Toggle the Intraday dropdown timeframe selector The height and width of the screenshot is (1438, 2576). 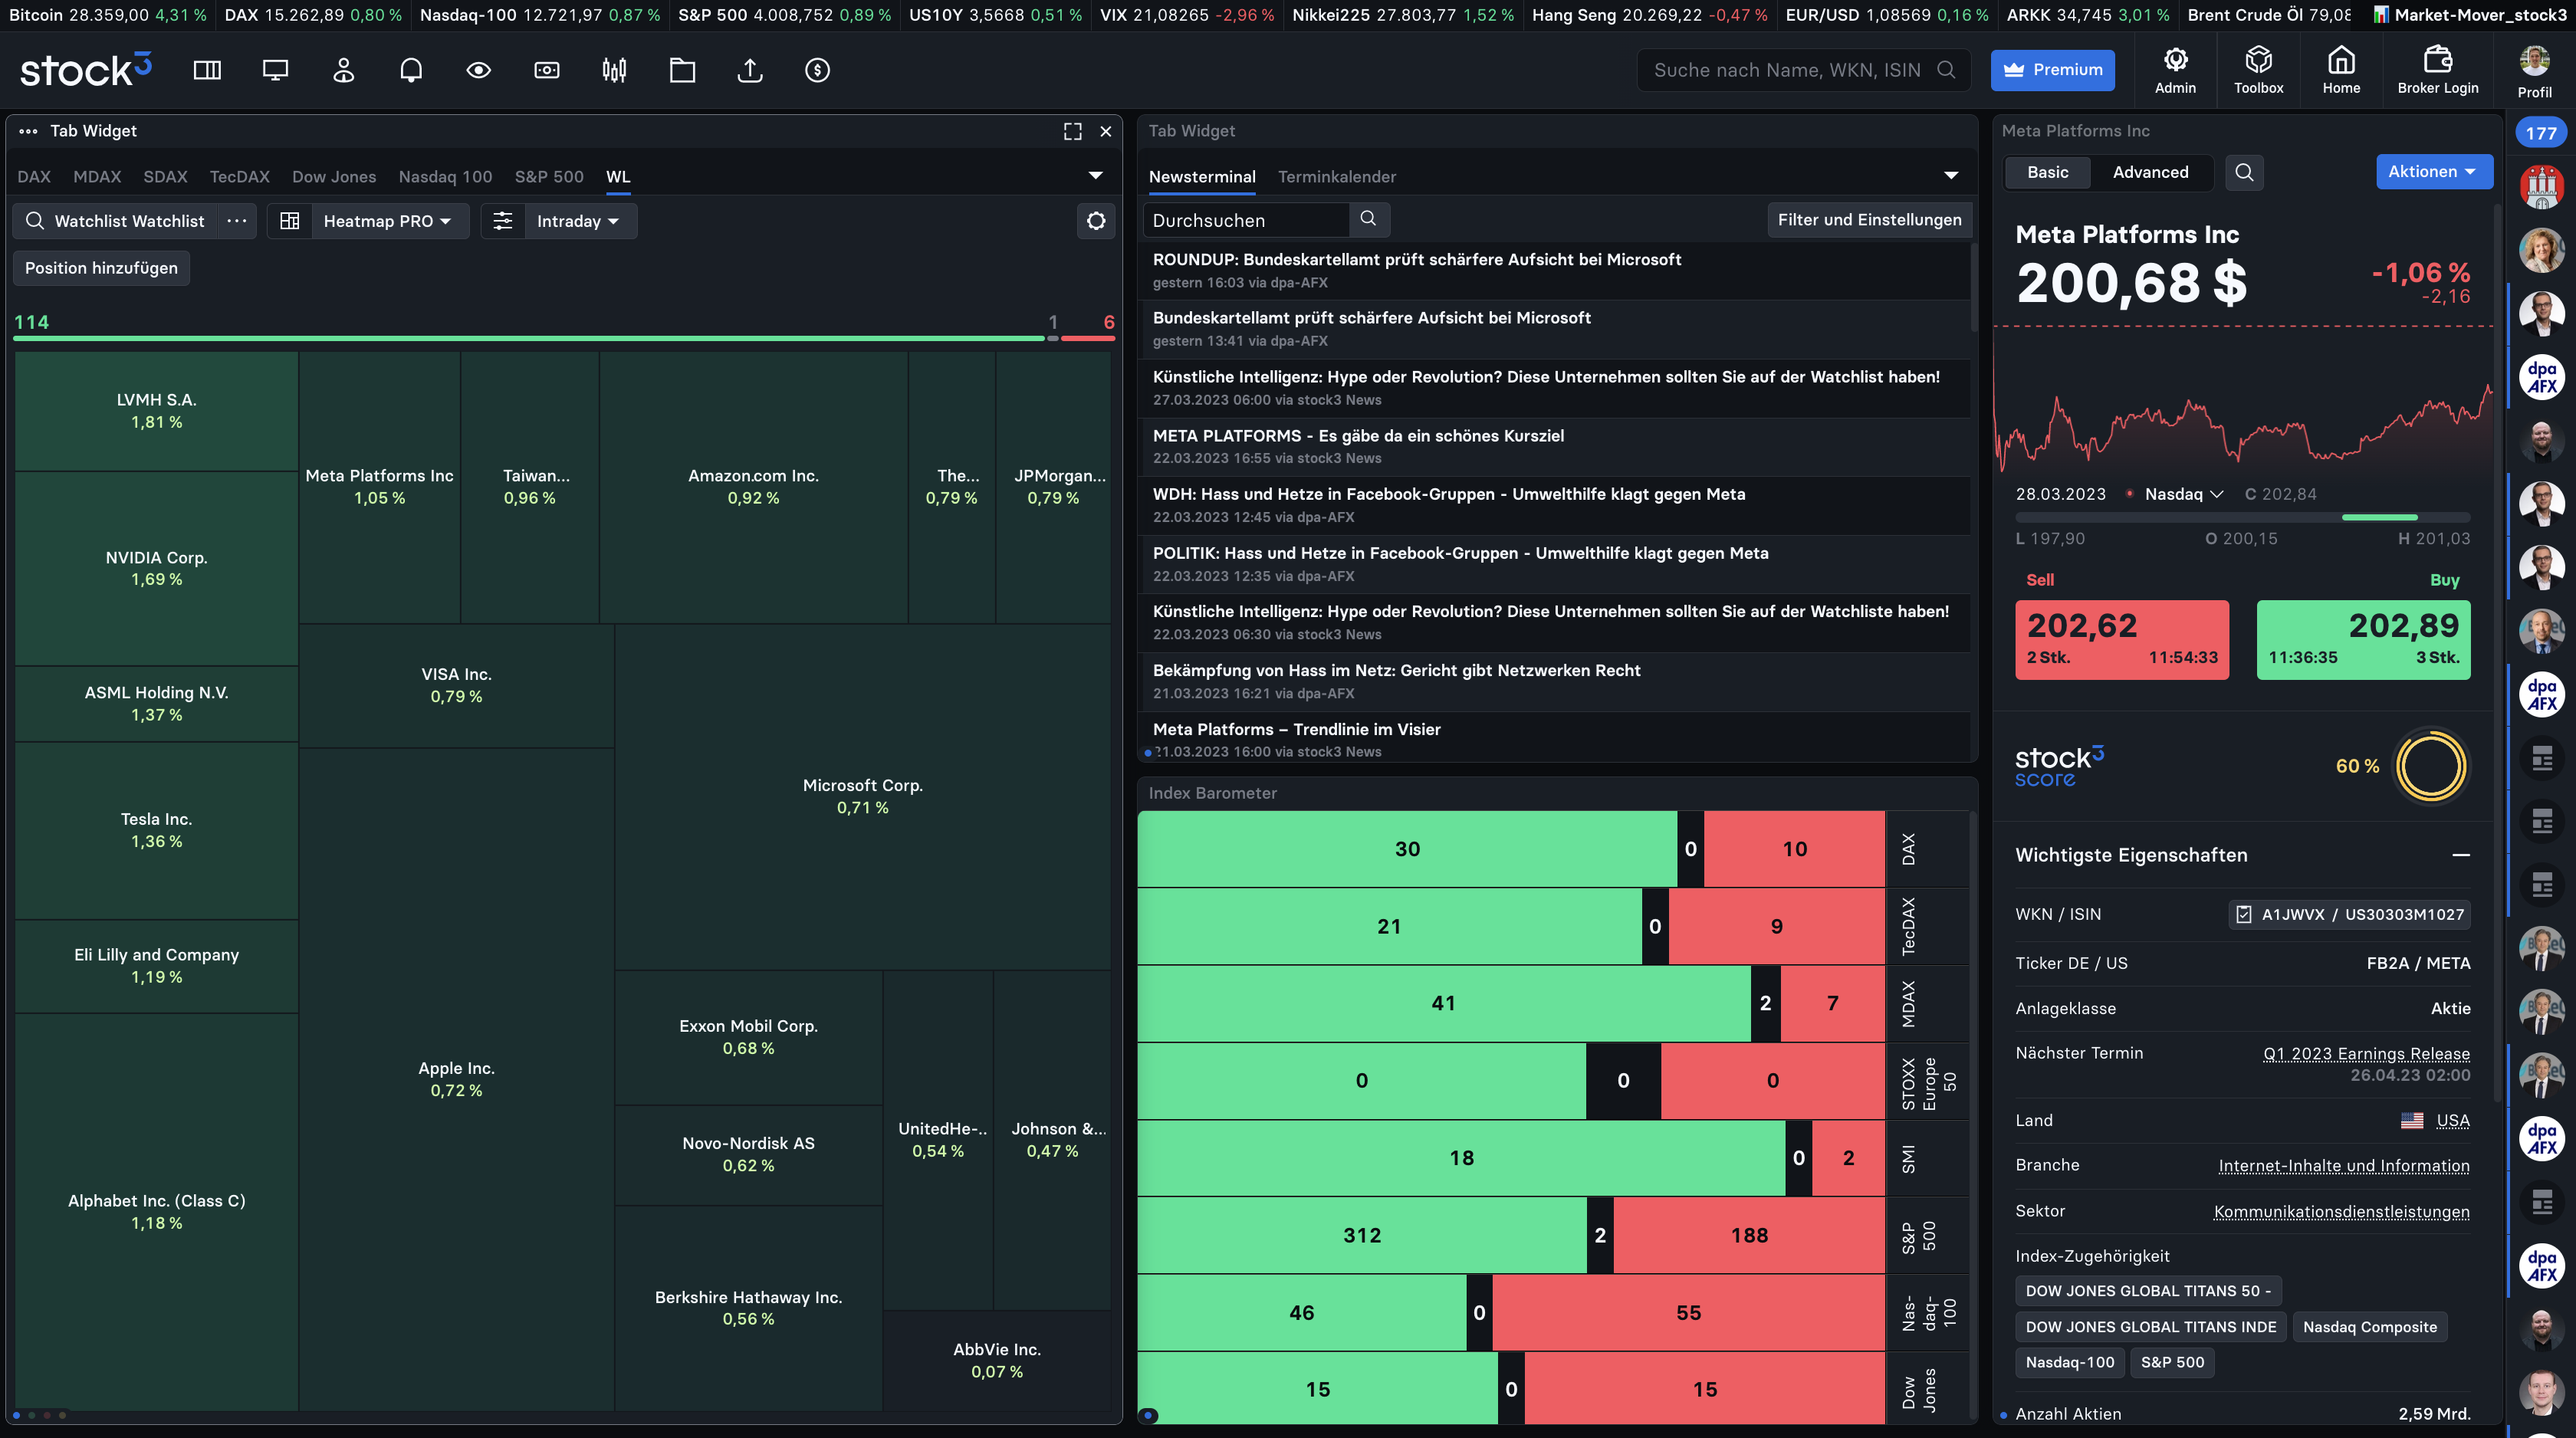(x=577, y=219)
